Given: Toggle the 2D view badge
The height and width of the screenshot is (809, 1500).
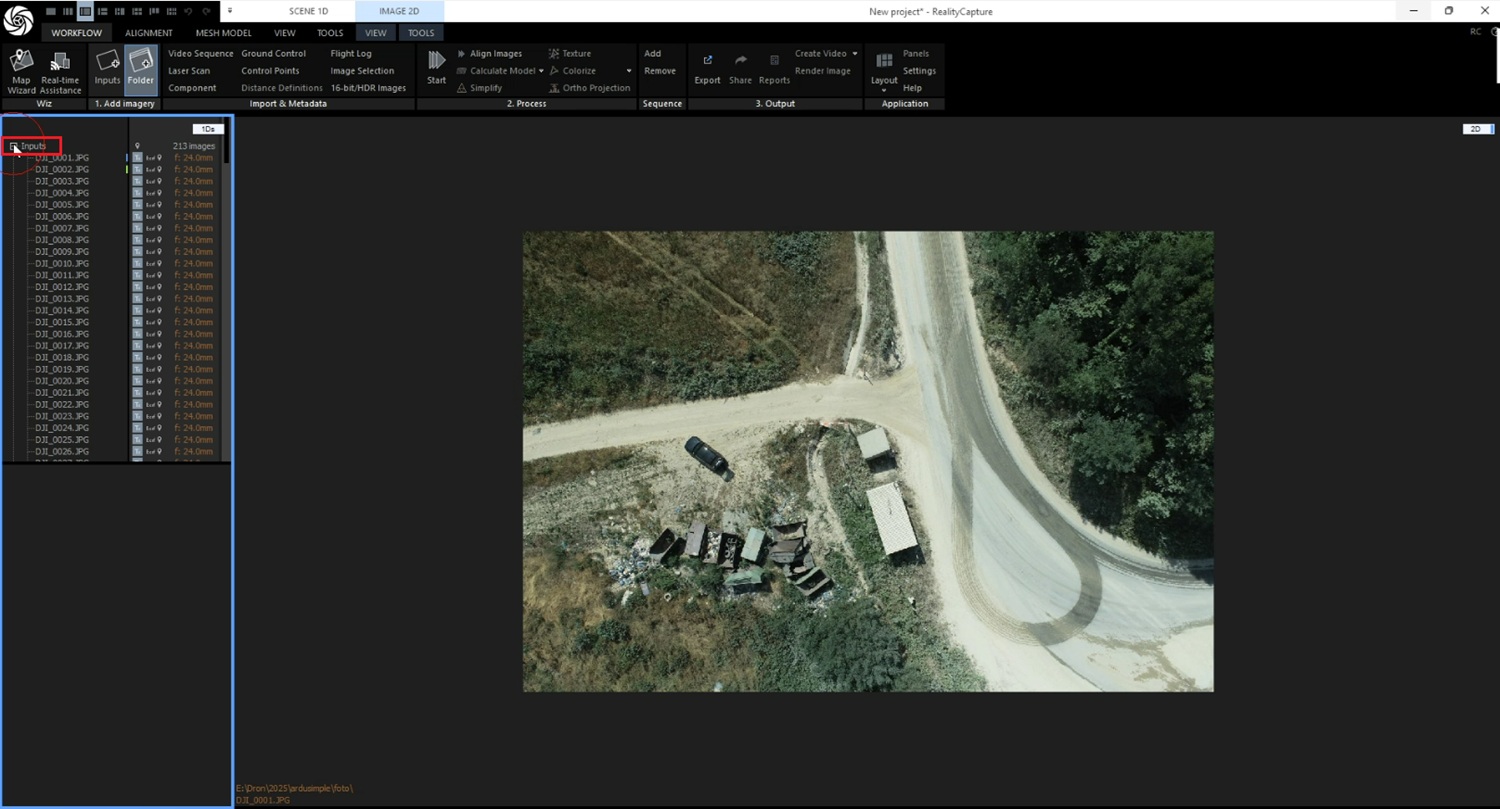Looking at the screenshot, I should (1476, 129).
